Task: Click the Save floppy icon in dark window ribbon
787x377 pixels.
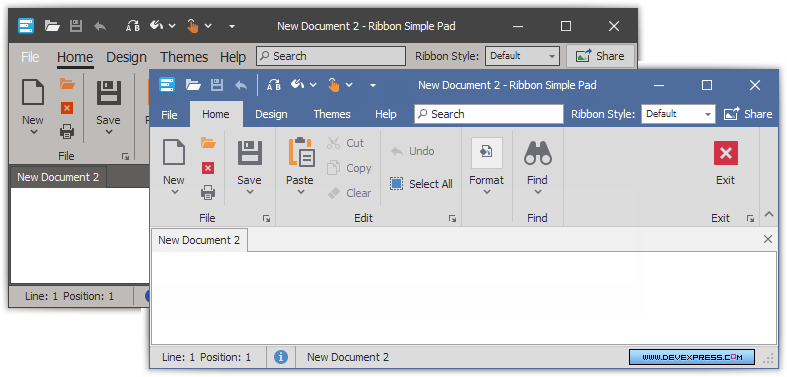Action: (109, 93)
